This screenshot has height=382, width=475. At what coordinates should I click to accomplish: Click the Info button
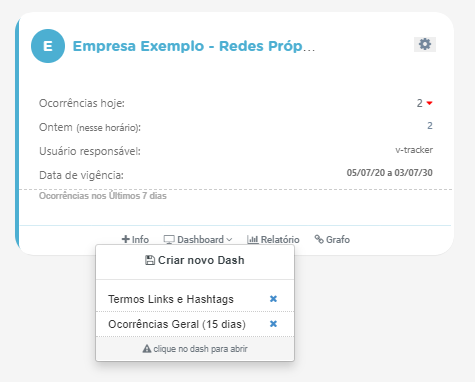click(135, 239)
